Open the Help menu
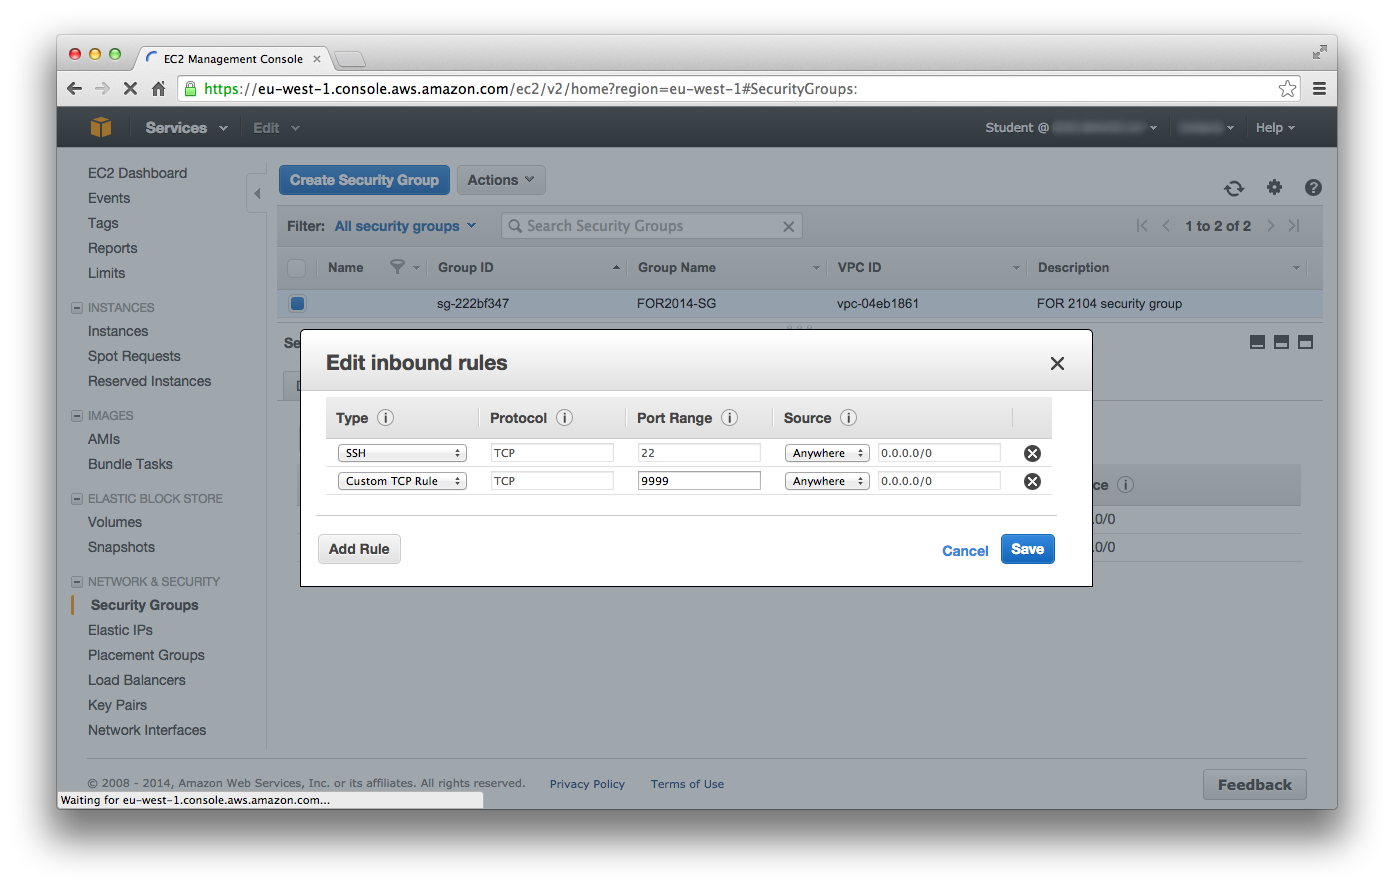This screenshot has height=888, width=1394. point(1275,128)
